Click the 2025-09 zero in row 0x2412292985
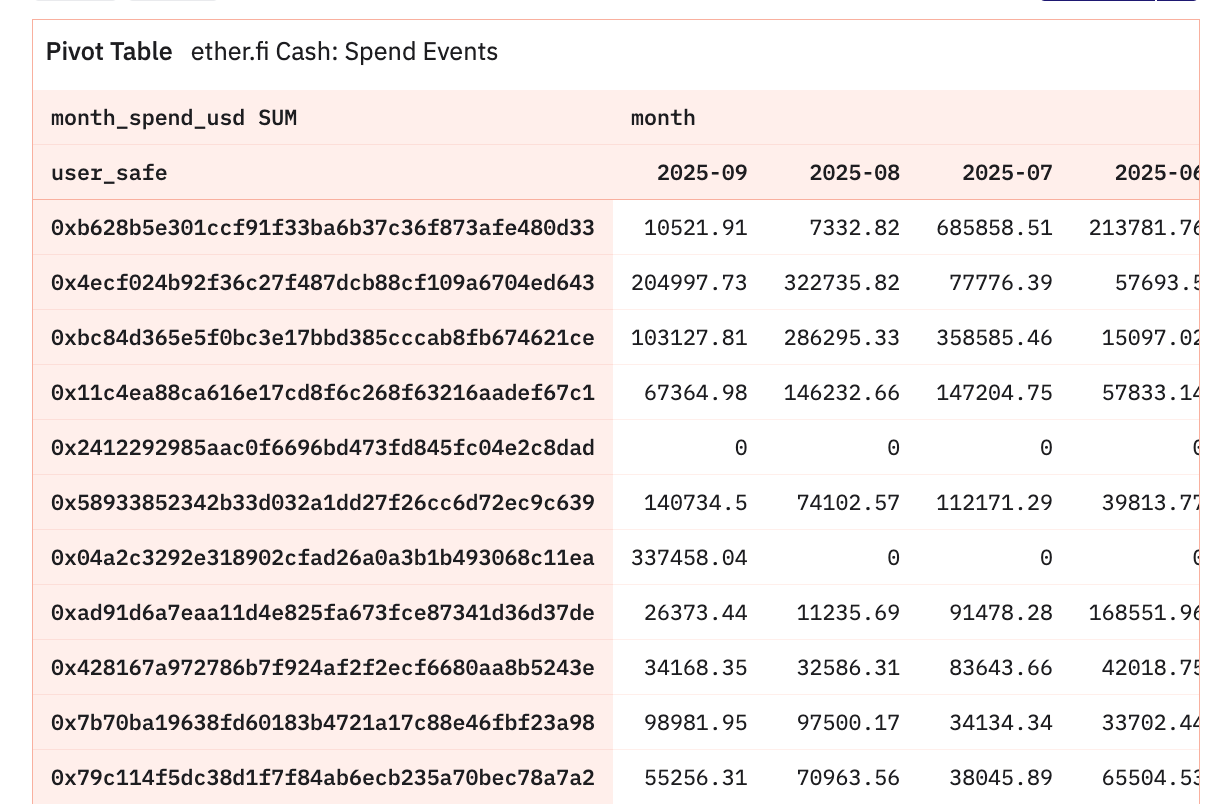 click(x=741, y=448)
